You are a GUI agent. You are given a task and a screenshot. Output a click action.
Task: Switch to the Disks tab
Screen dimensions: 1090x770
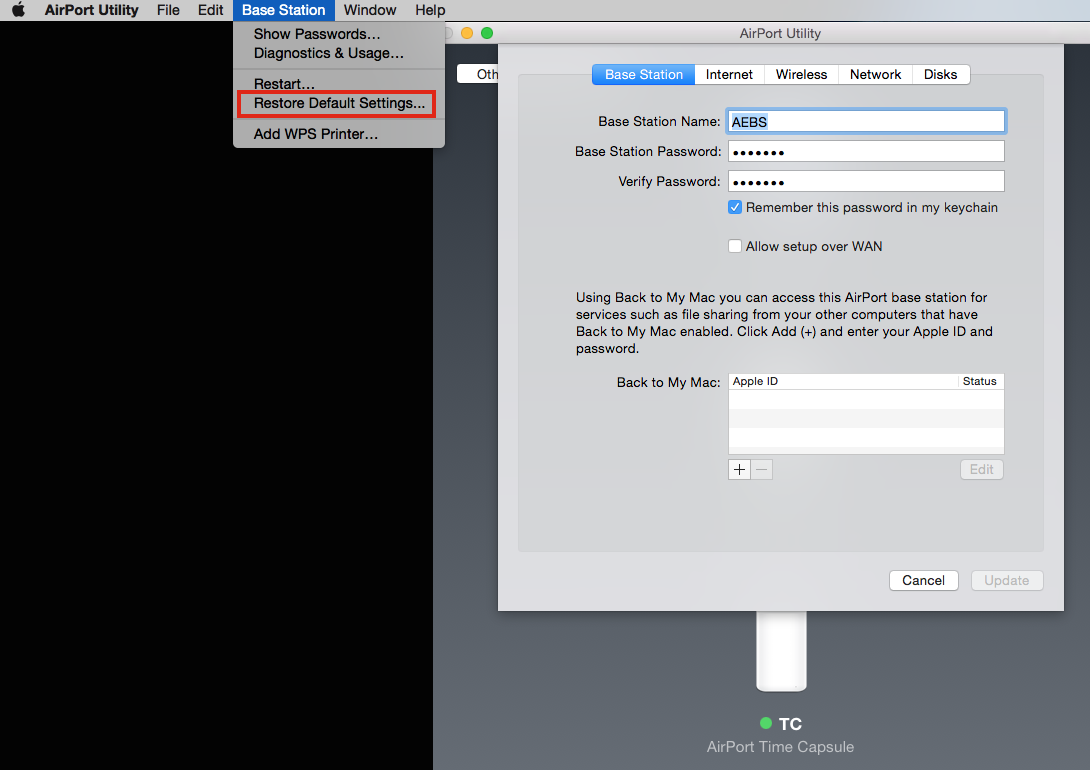(940, 74)
